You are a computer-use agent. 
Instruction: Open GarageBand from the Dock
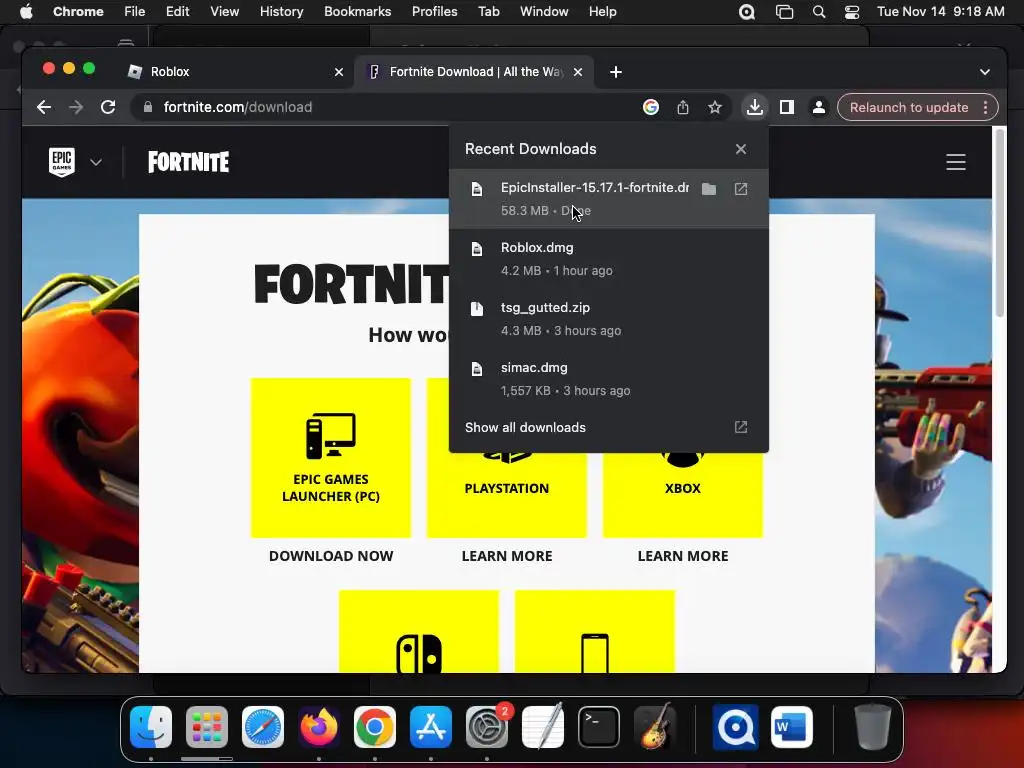click(656, 727)
